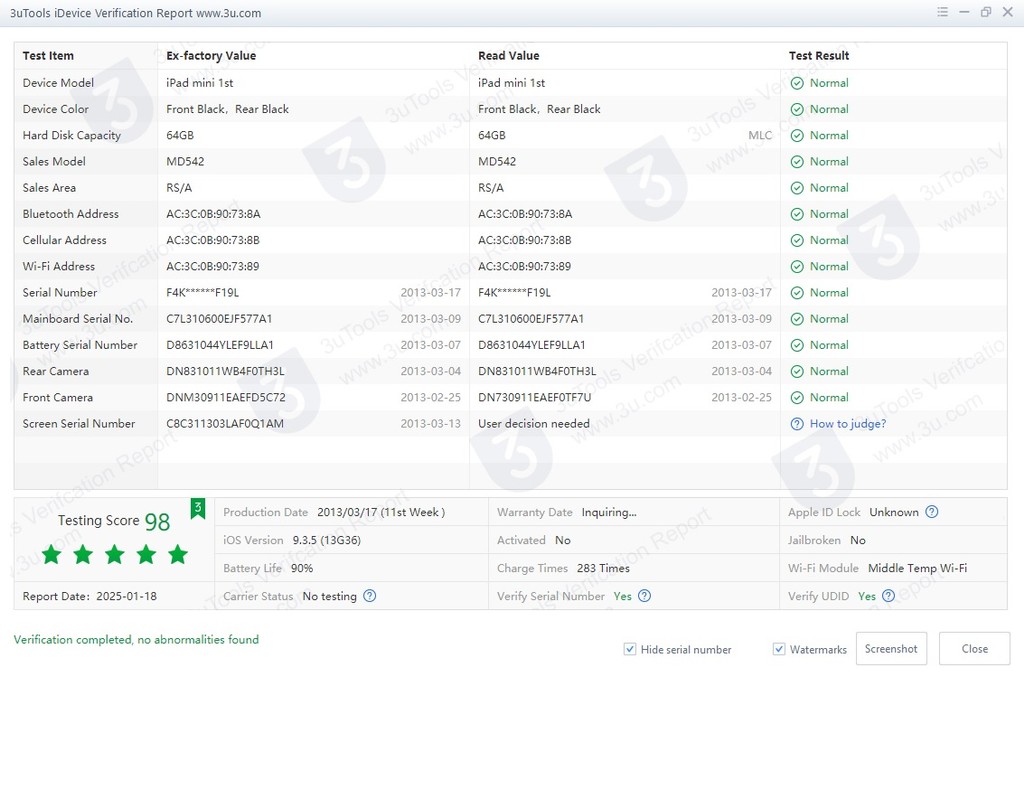Select the Serial Number ex-factory value F4K******F19L
1024x810 pixels.
click(202, 293)
